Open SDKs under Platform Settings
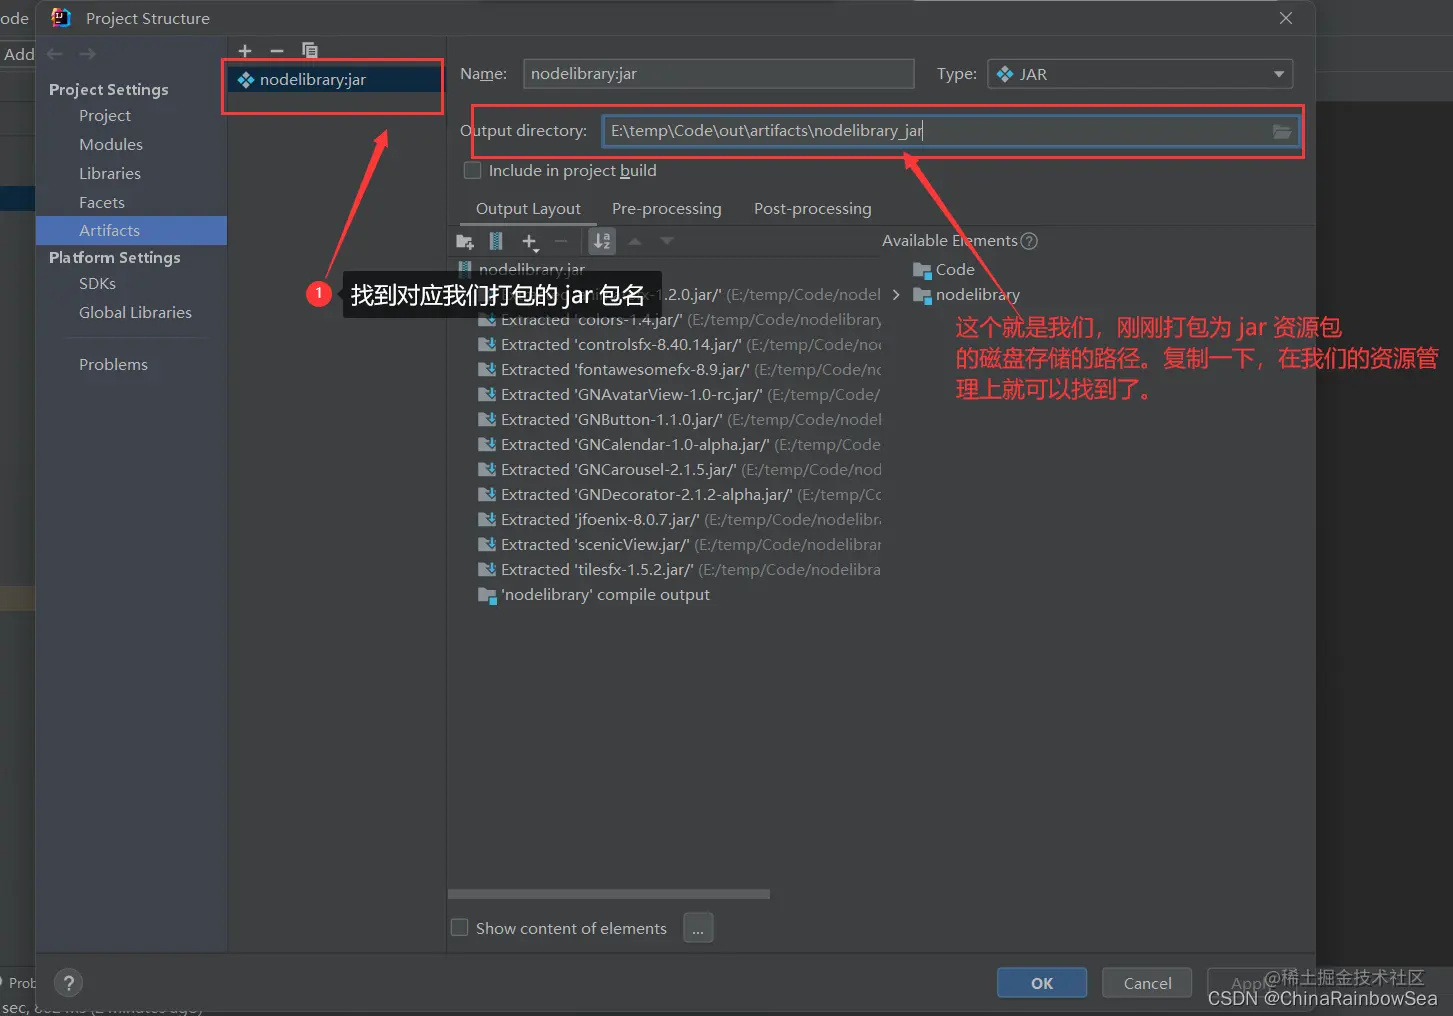 pyautogui.click(x=97, y=284)
